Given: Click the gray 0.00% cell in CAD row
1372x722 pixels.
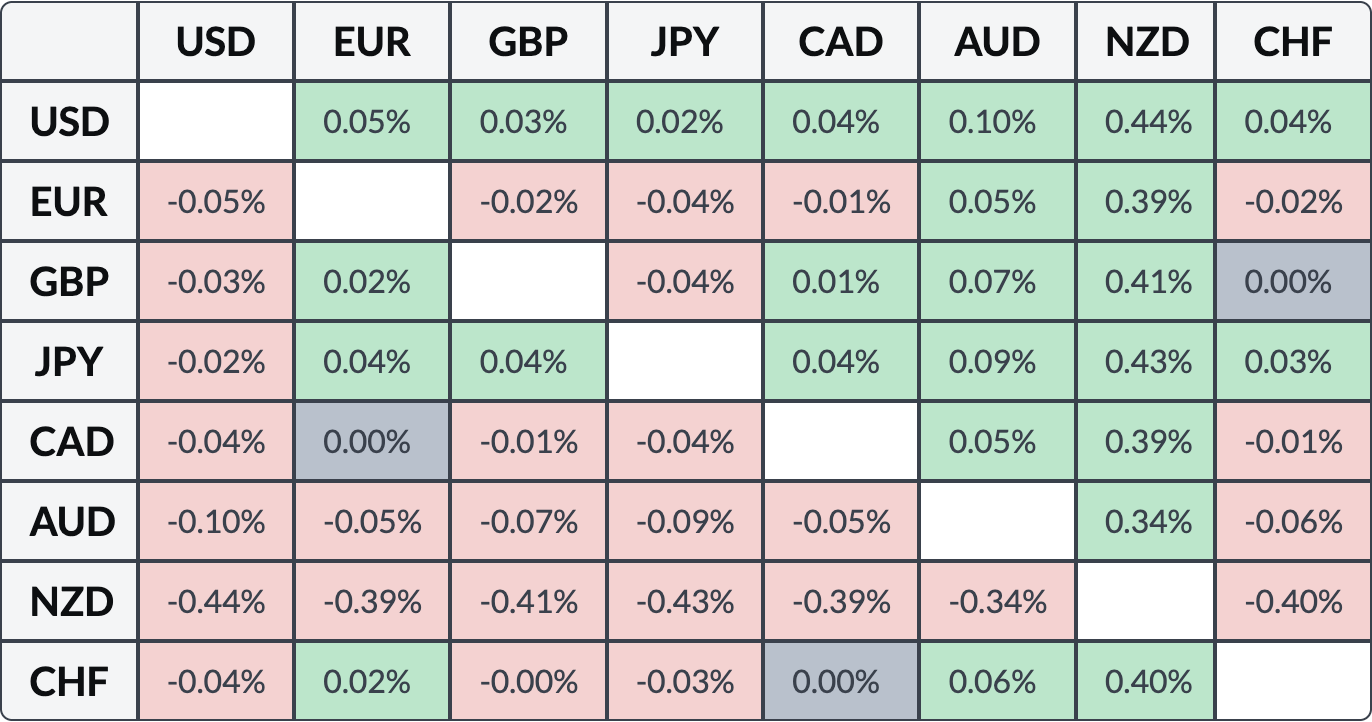Looking at the screenshot, I should 372,442.
